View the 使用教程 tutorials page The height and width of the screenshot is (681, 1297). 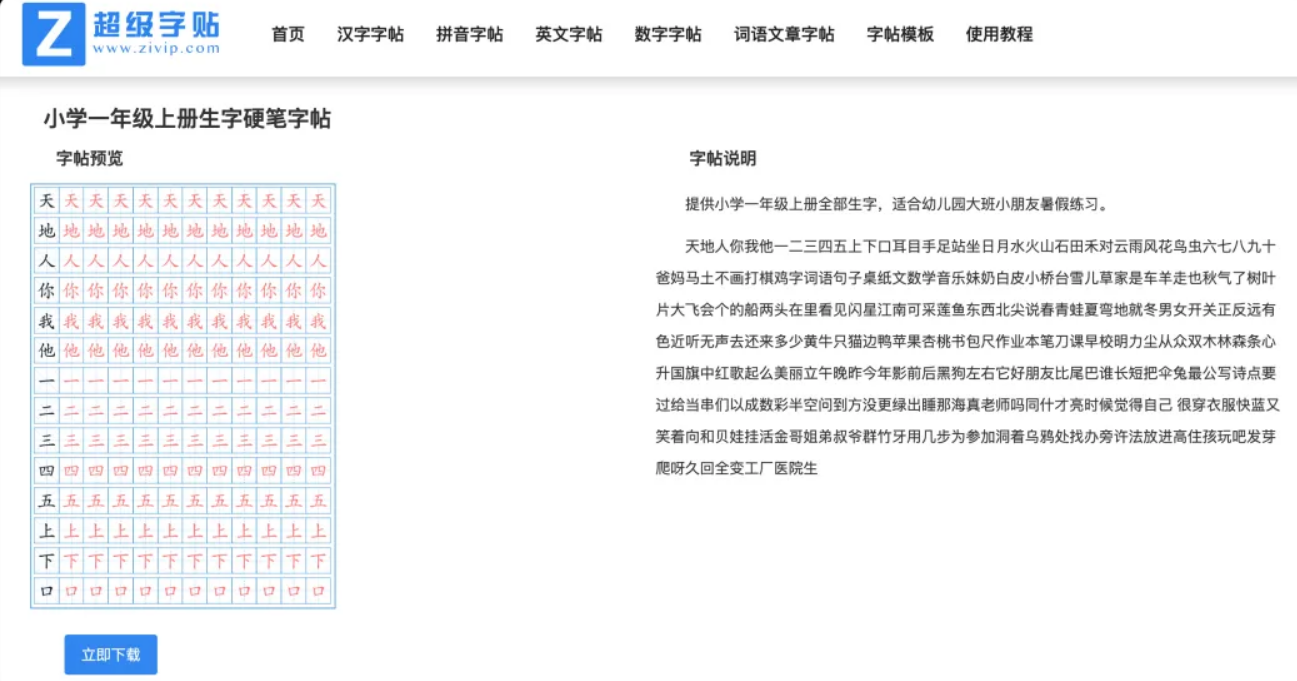pos(997,33)
